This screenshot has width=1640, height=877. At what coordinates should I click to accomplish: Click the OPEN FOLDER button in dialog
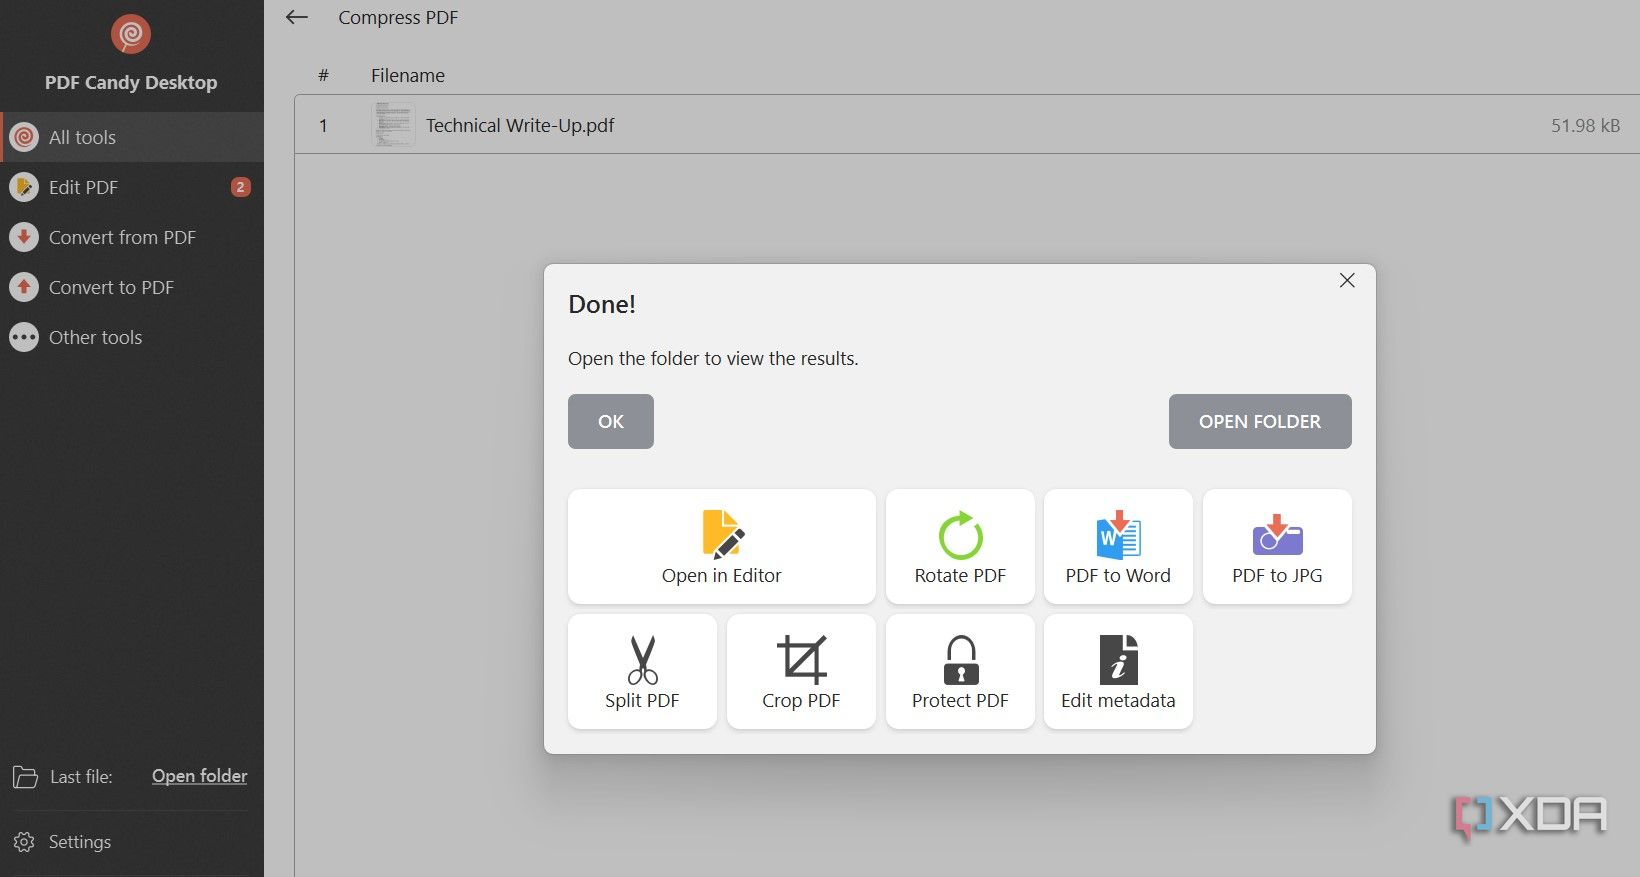(x=1260, y=421)
